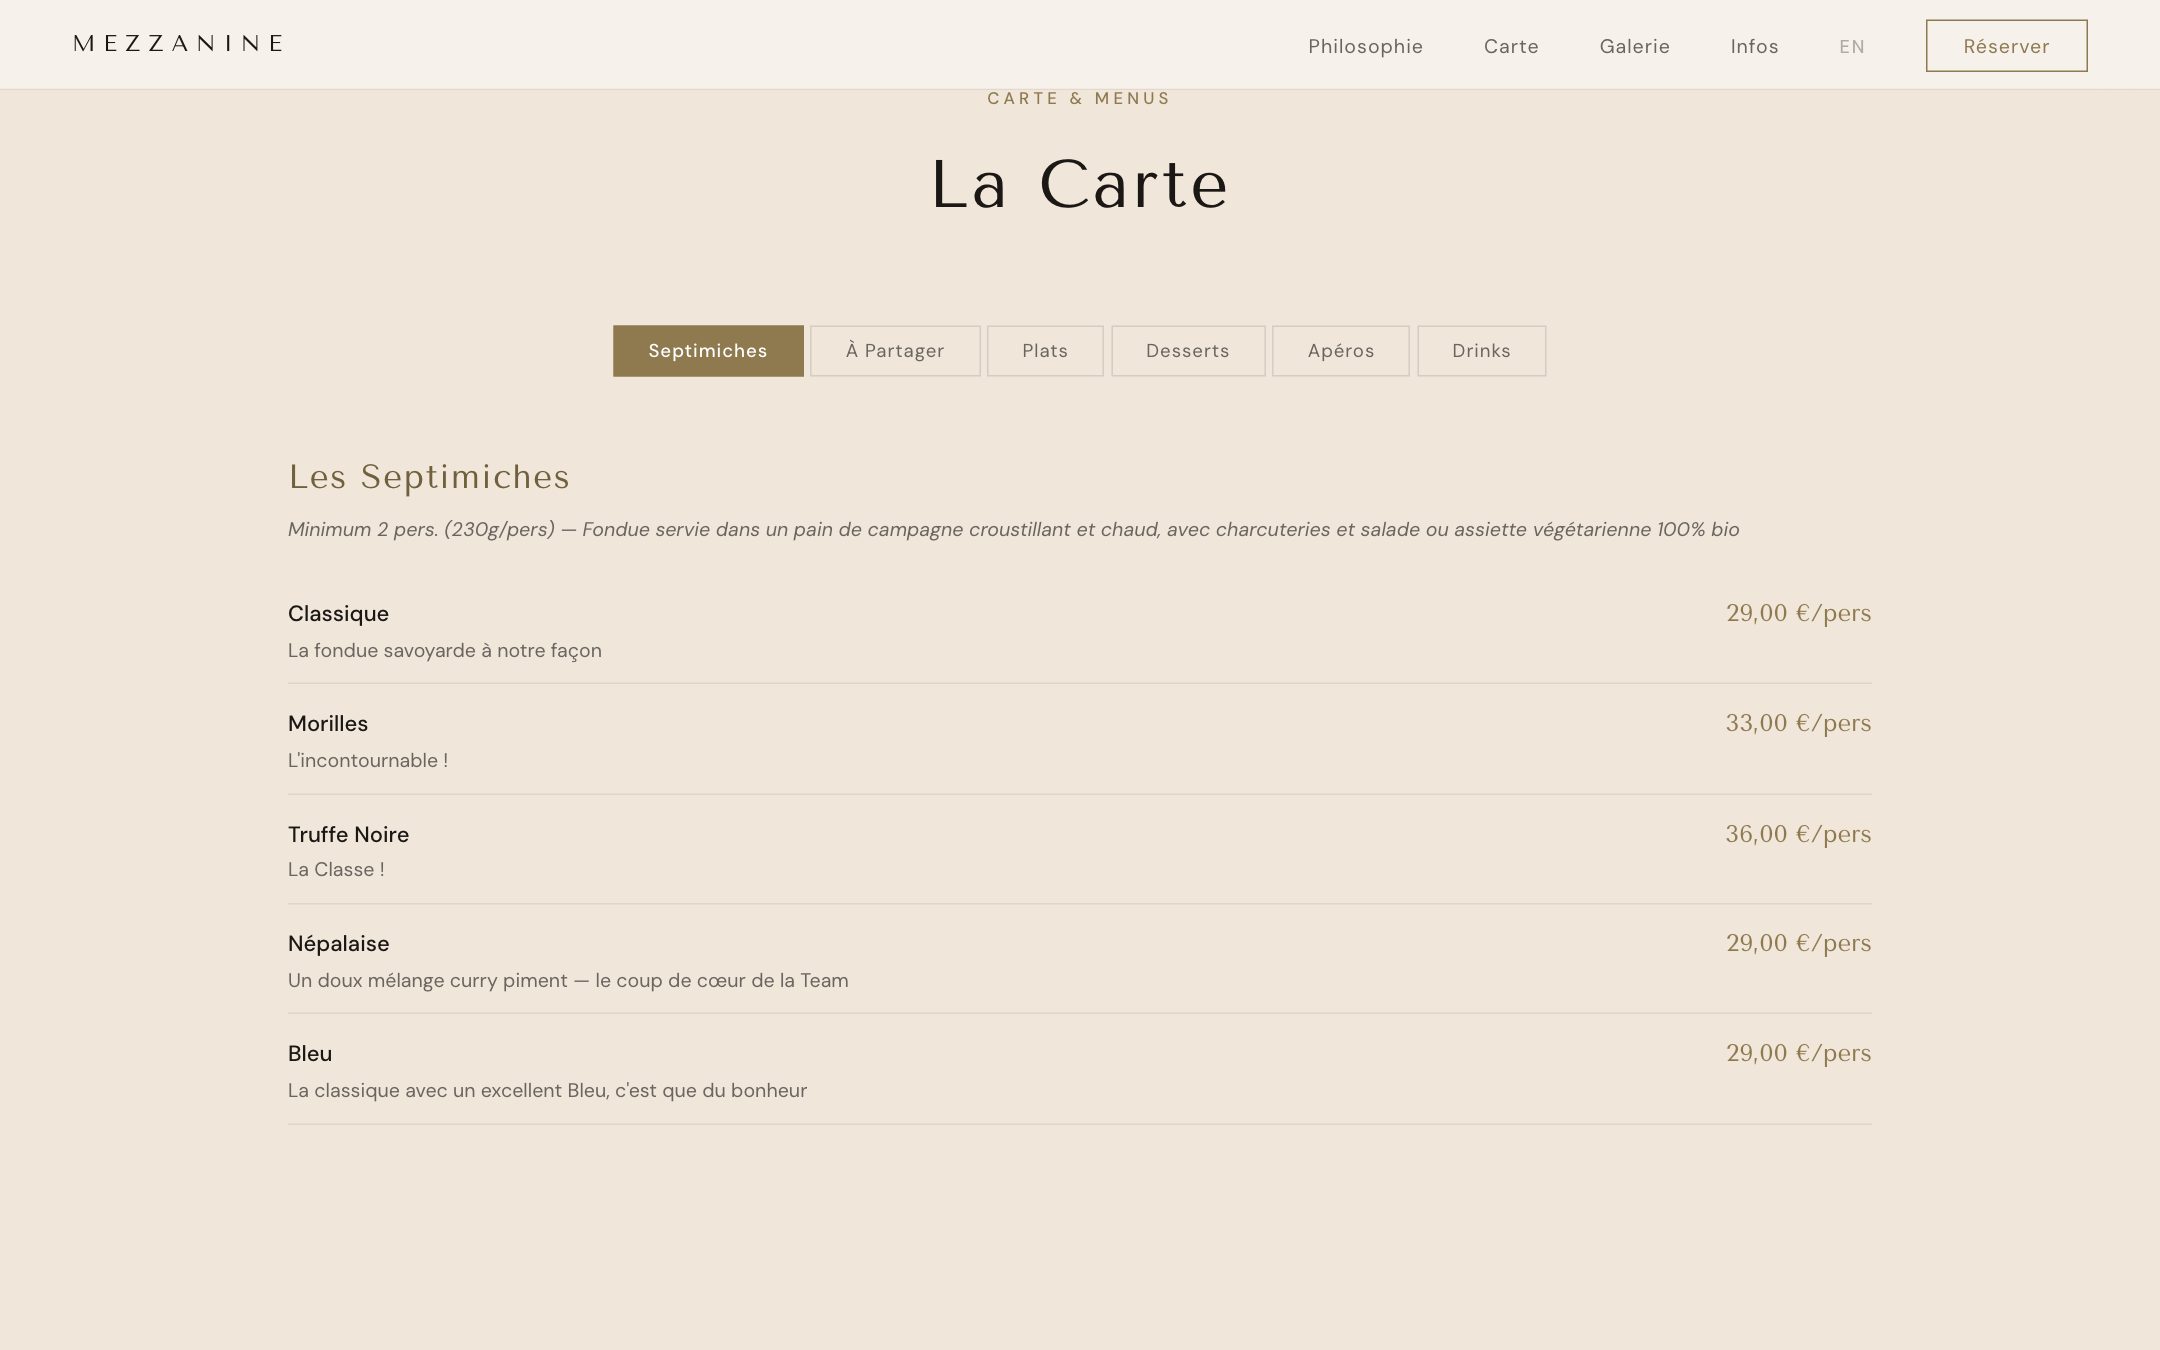This screenshot has height=1350, width=2160.
Task: Select the Septimiches tab
Action: pos(708,351)
